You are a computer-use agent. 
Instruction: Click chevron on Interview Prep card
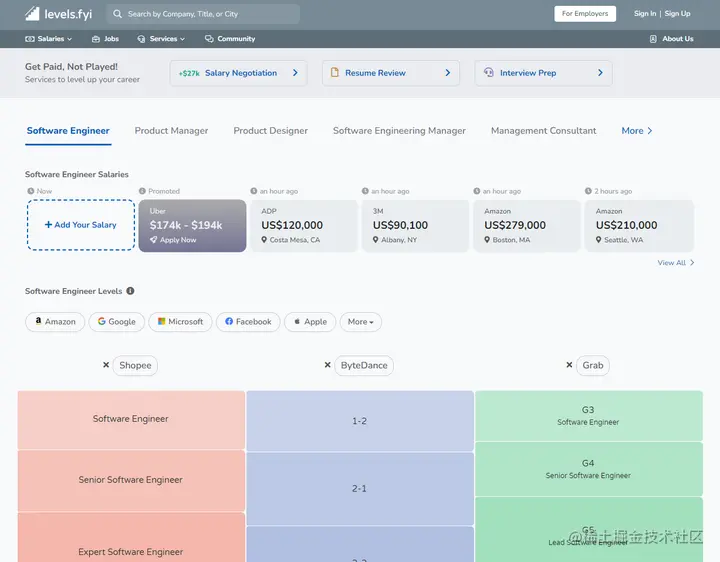(600, 73)
